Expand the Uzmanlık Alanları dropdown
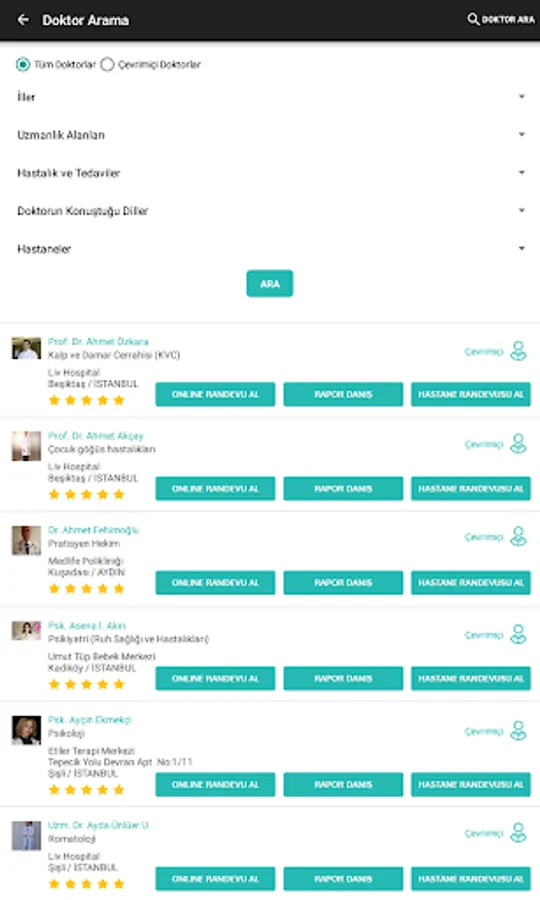The width and height of the screenshot is (540, 900). click(x=270, y=135)
